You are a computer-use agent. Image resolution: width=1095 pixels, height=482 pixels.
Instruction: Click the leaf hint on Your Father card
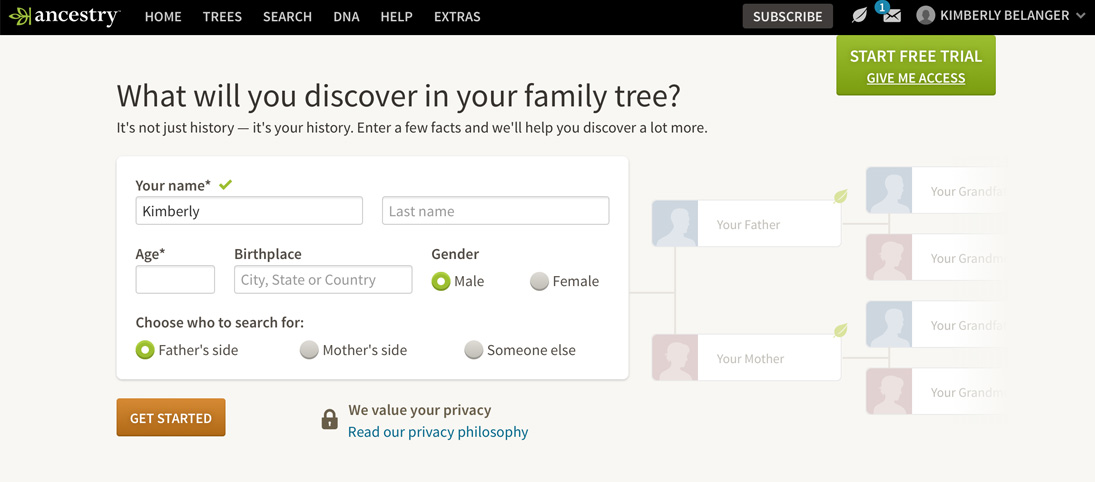(841, 197)
